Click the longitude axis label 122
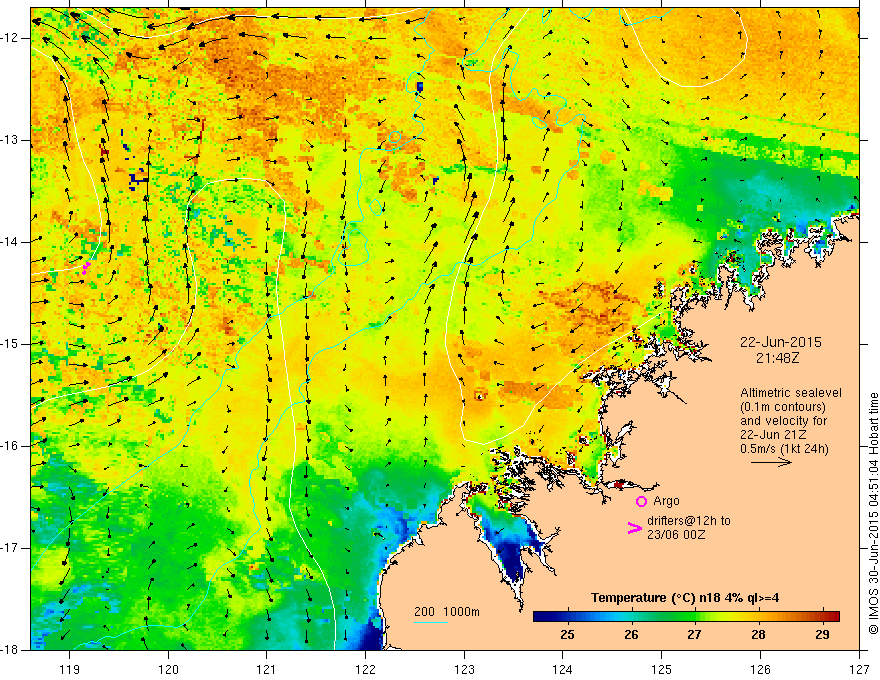This screenshot has height=680, width=880. 365,669
